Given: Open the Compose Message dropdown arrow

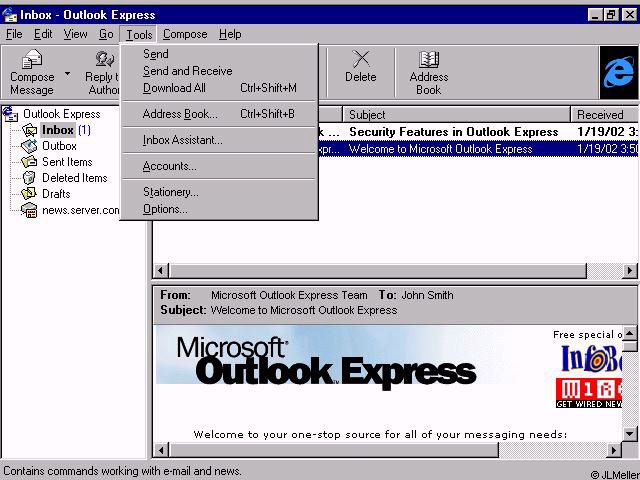Looking at the screenshot, I should click(x=67, y=74).
